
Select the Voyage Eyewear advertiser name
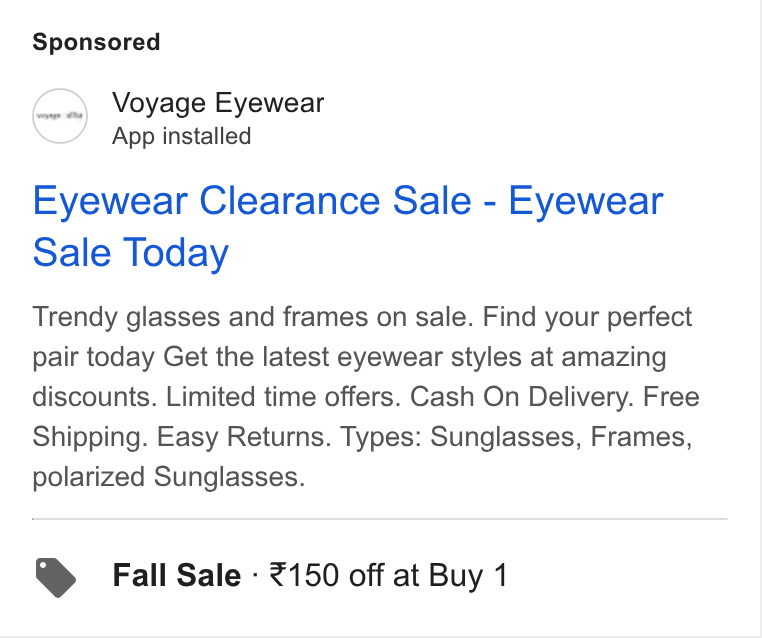(218, 103)
